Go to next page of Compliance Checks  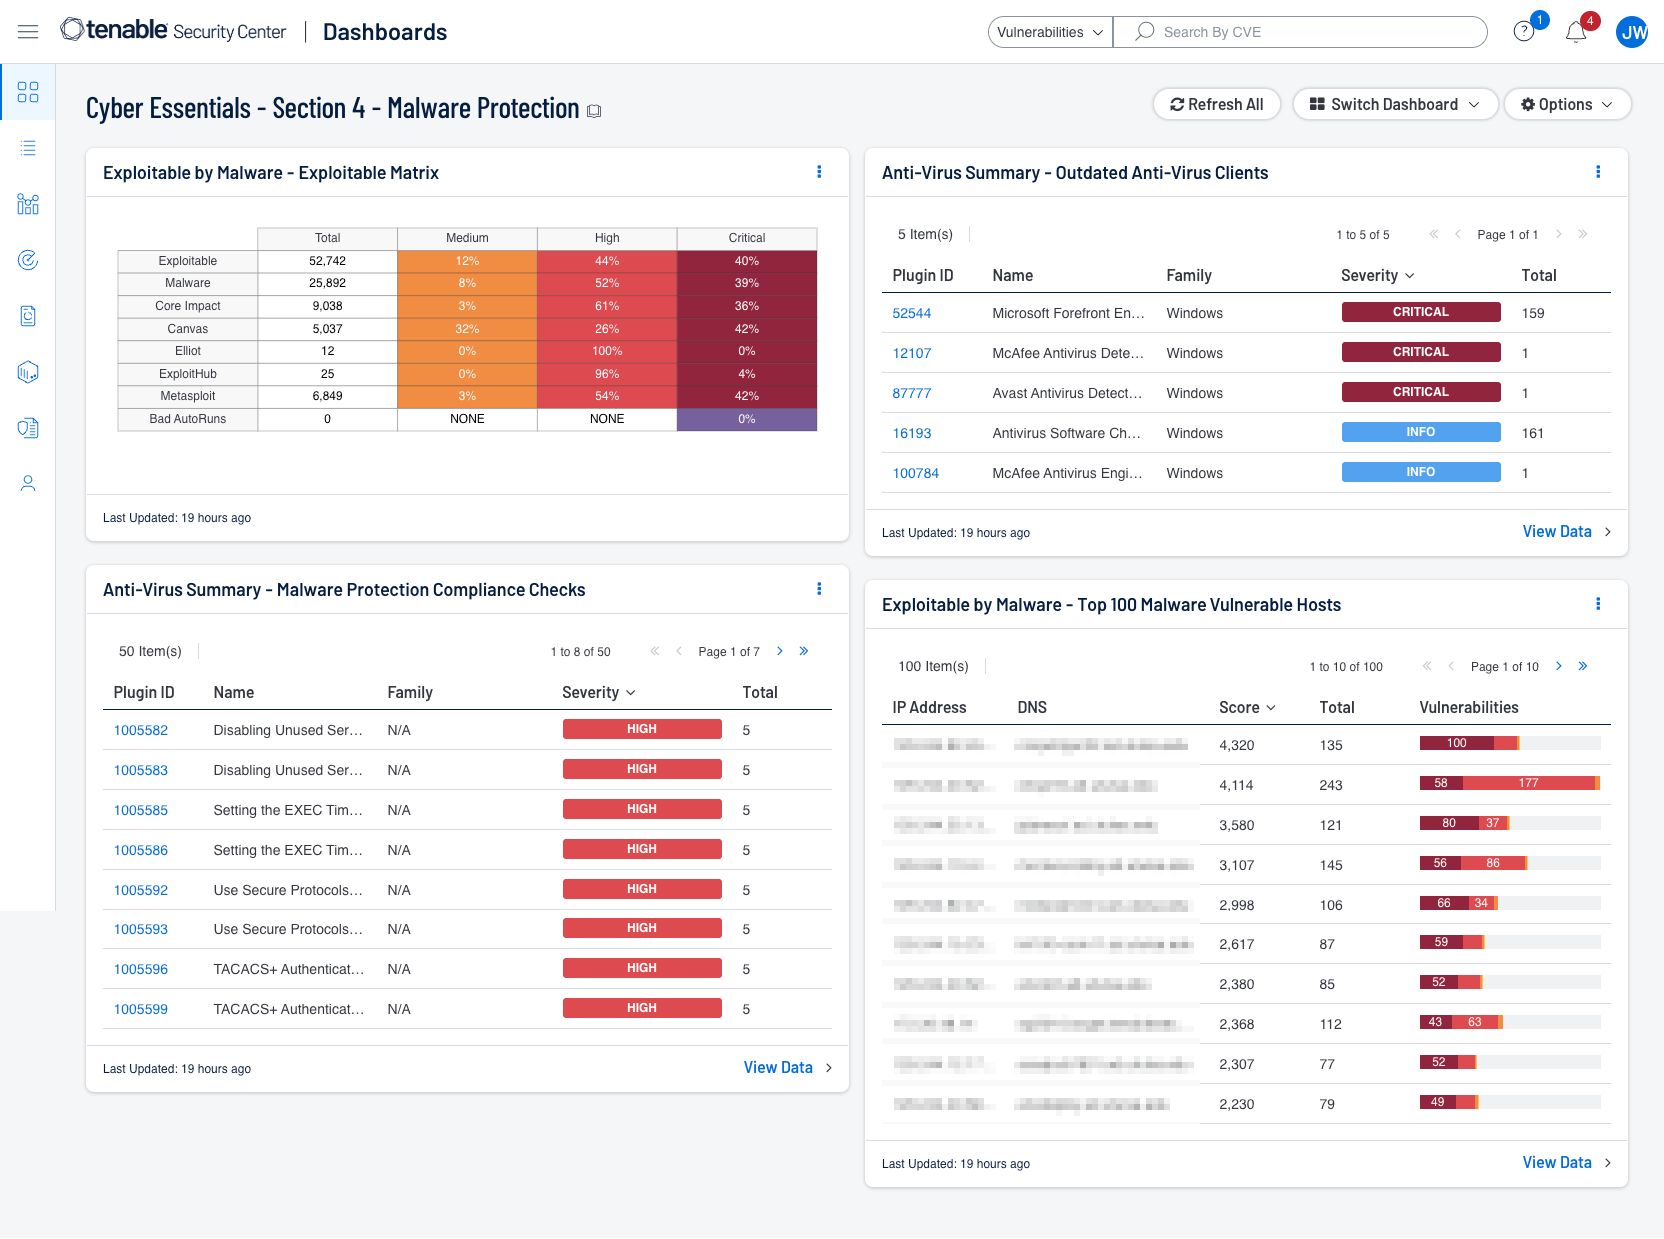click(x=780, y=651)
